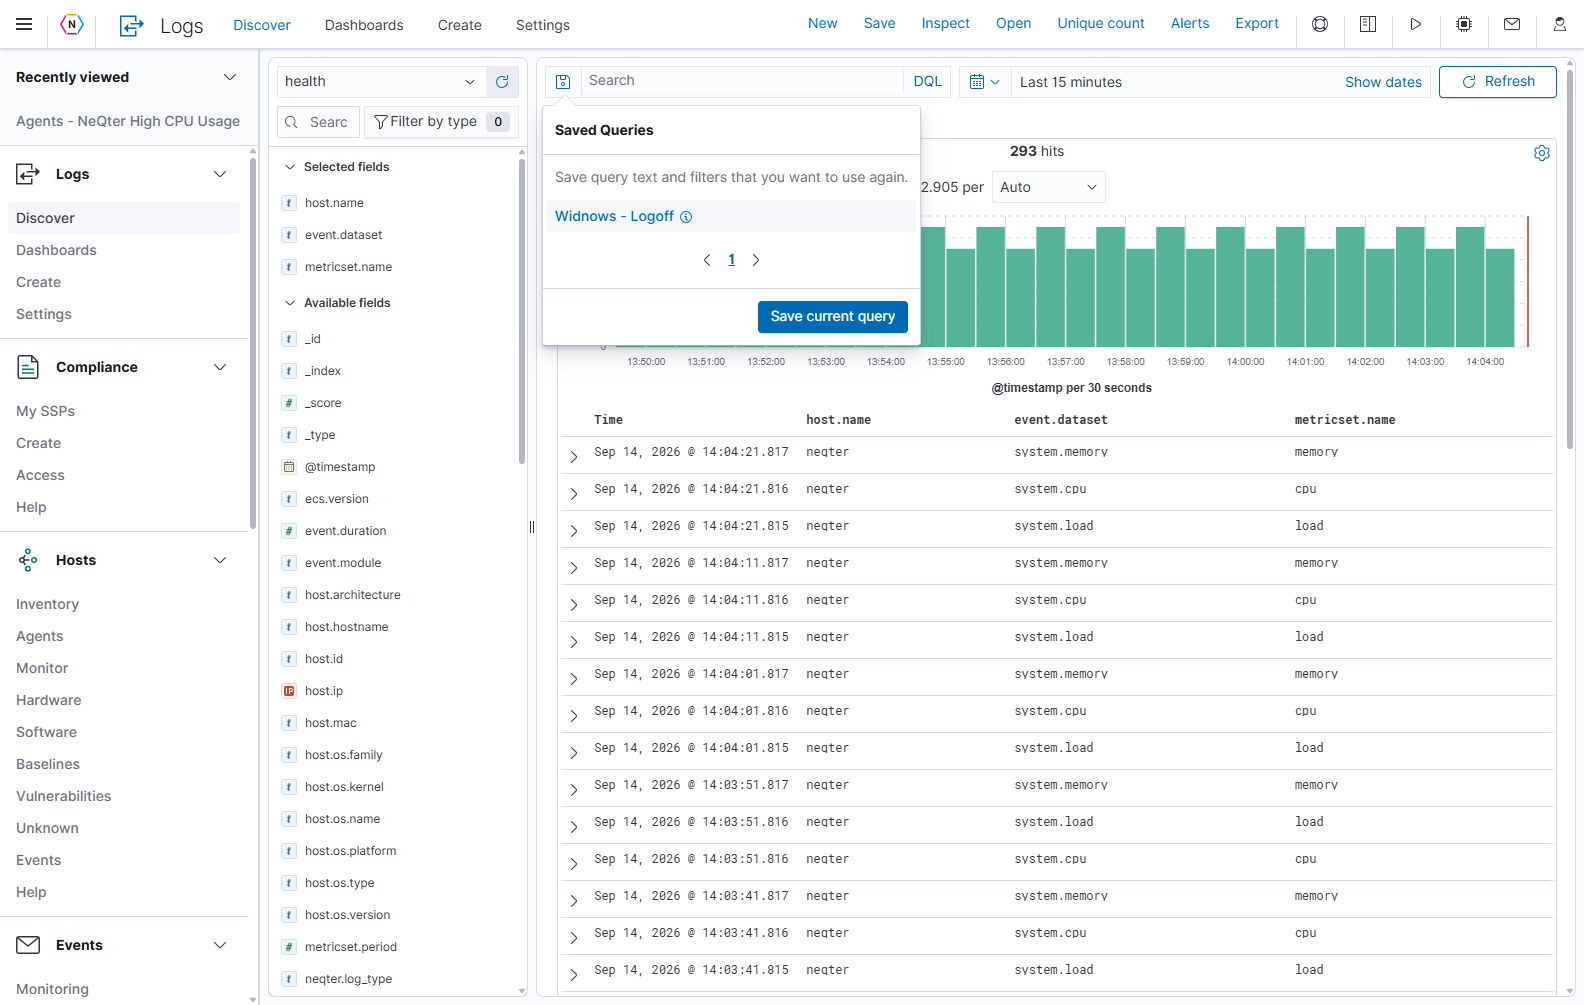Open Dashboards tab in top navigation
This screenshot has width=1584, height=1005.
click(x=364, y=25)
